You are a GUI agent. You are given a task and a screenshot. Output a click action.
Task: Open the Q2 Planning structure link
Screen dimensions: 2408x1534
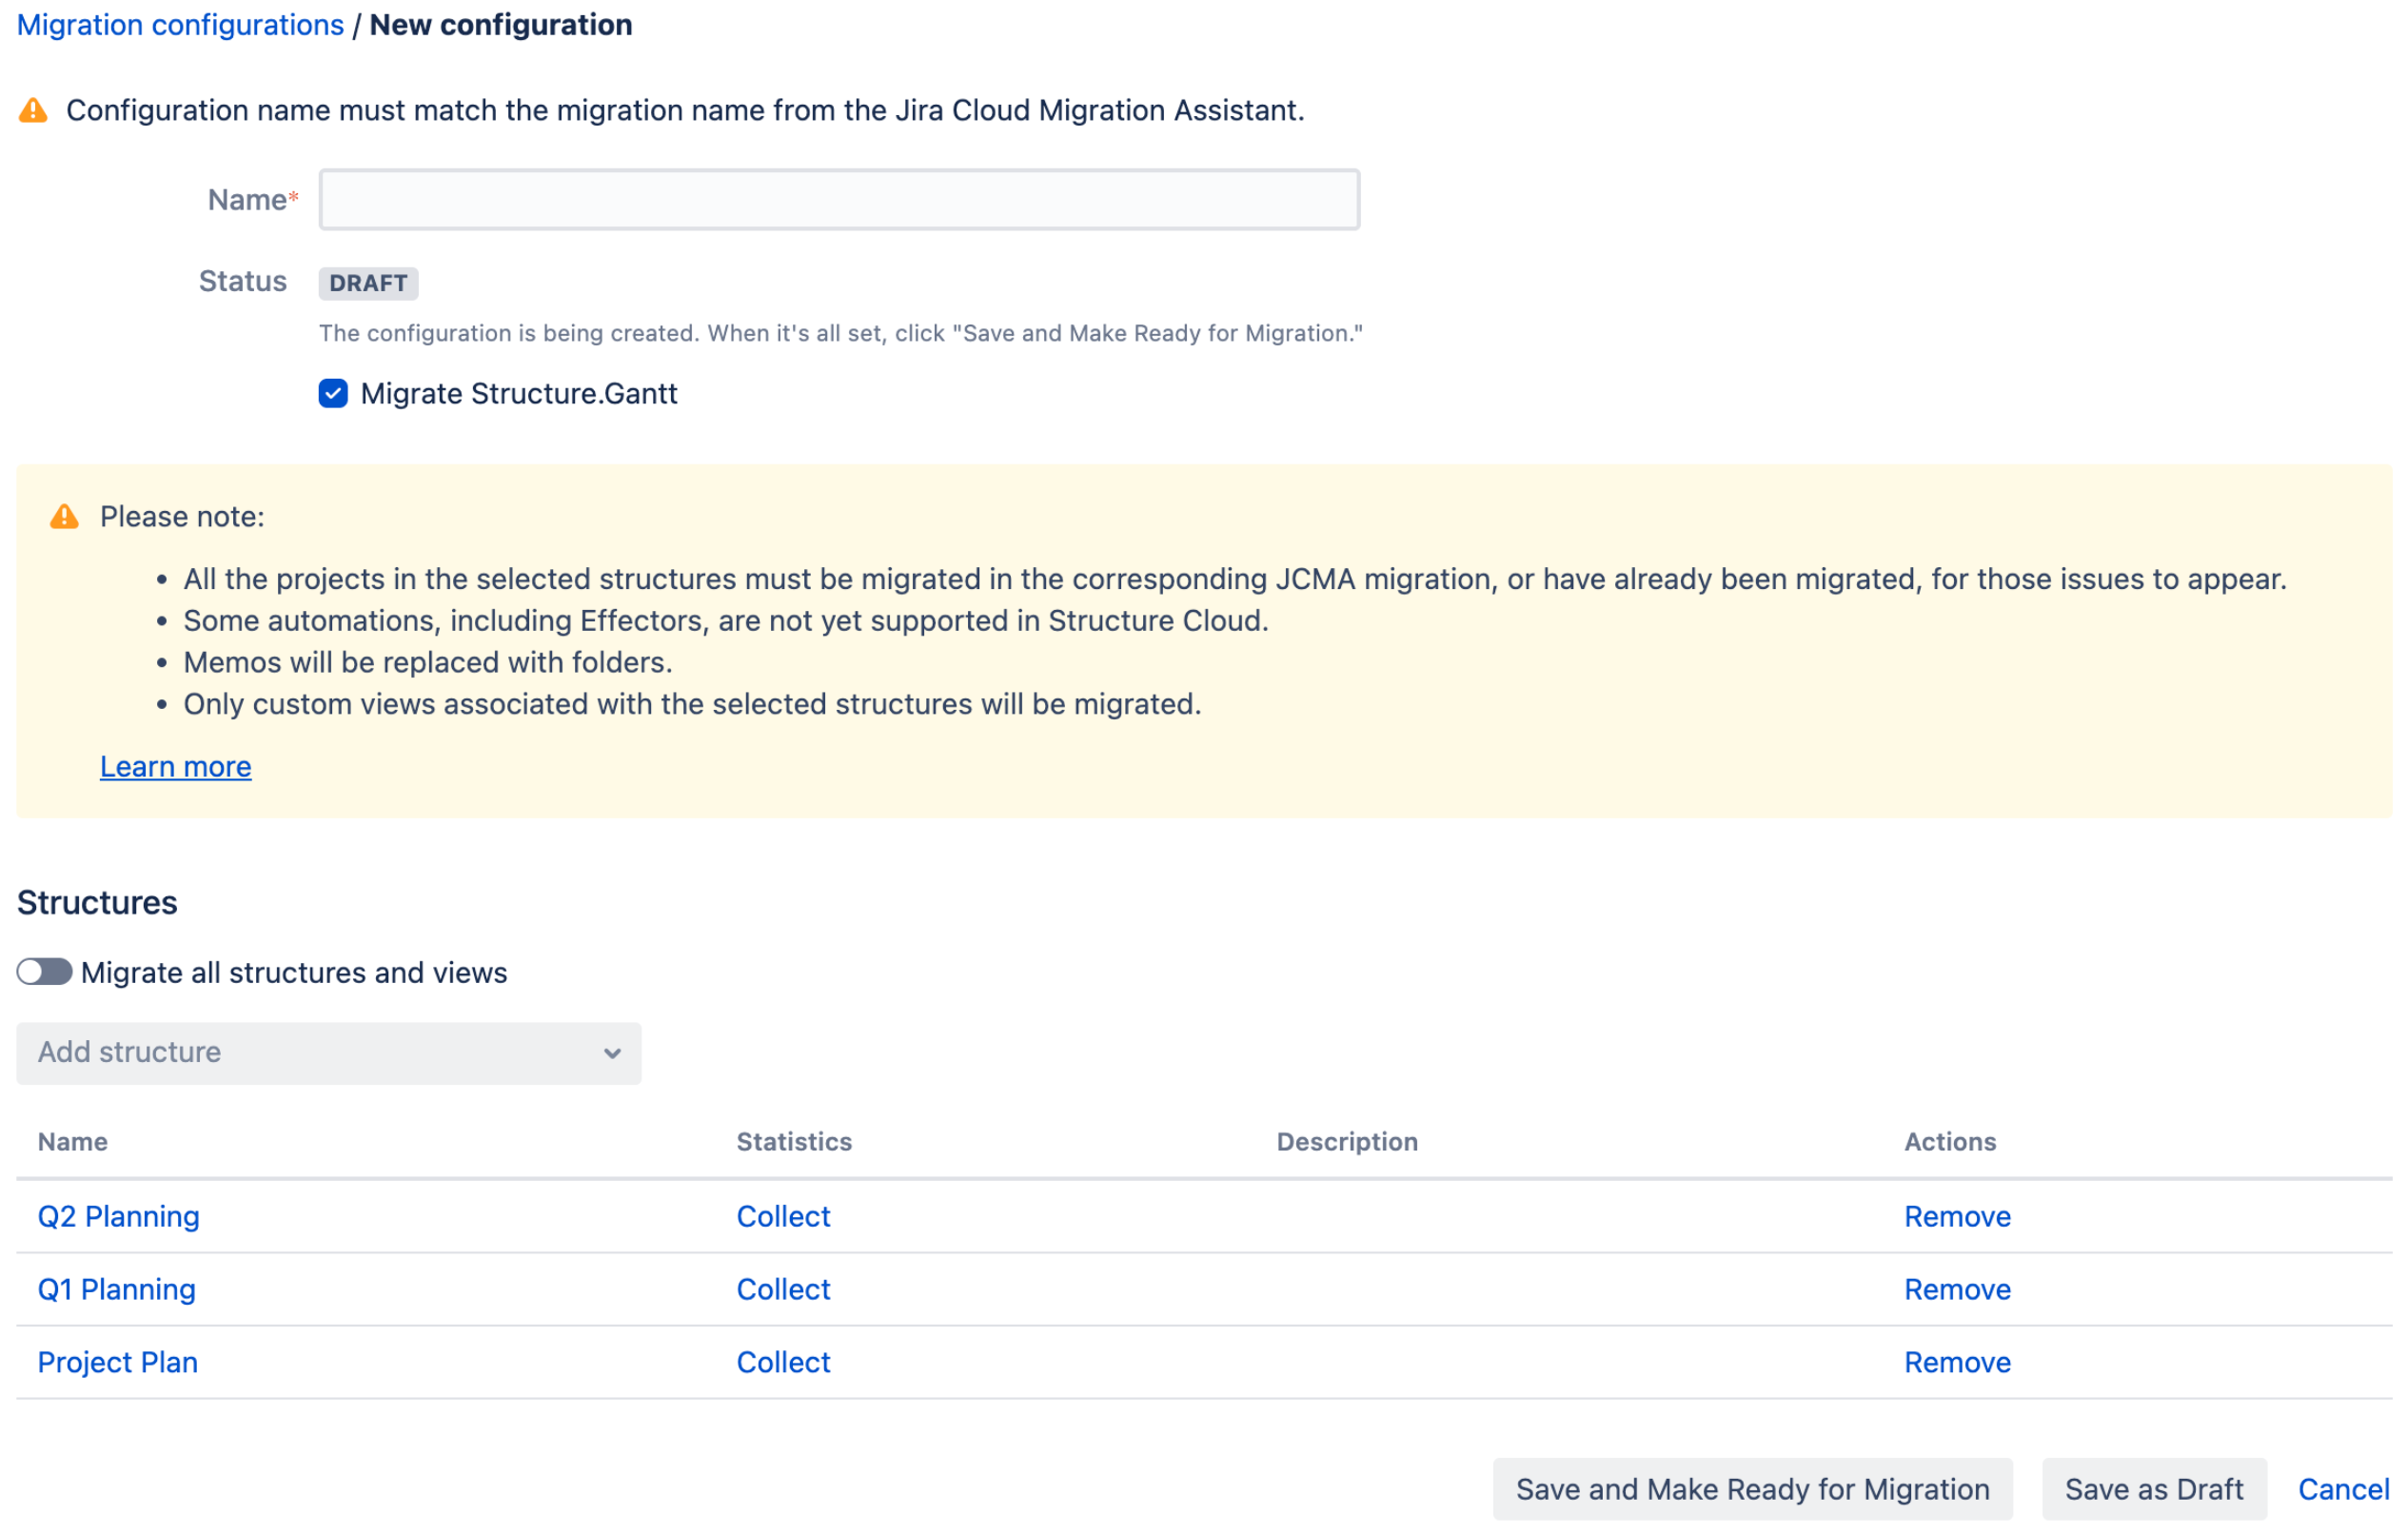coord(119,1216)
